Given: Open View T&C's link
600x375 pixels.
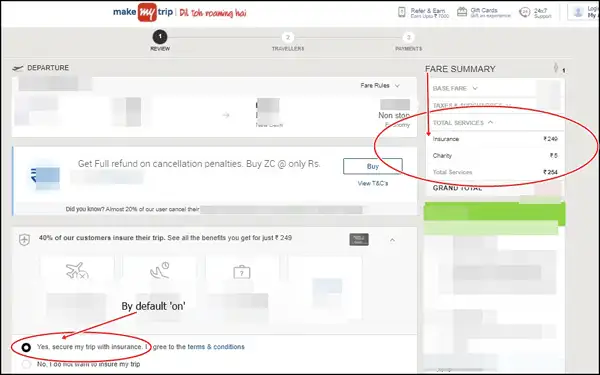Looking at the screenshot, I should pos(373,183).
